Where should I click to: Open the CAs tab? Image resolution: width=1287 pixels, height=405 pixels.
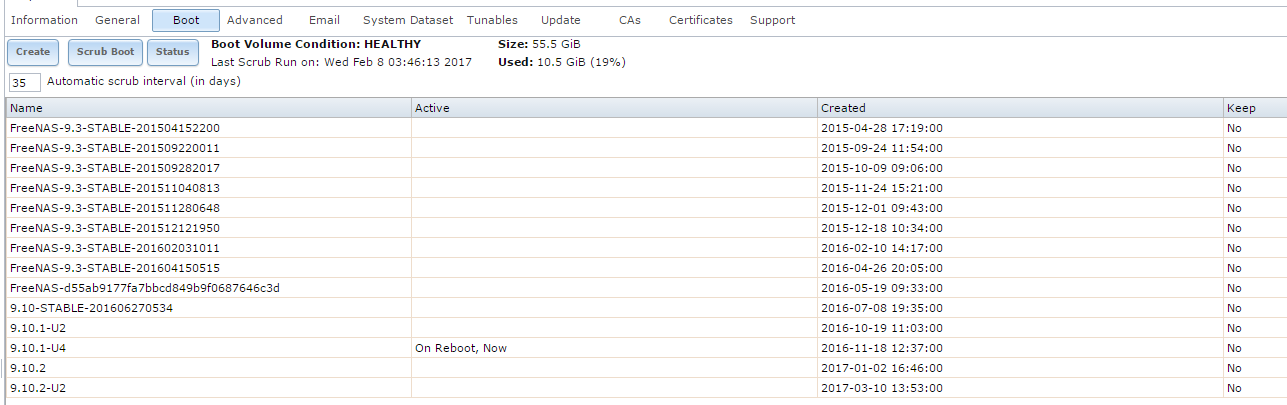pyautogui.click(x=630, y=20)
